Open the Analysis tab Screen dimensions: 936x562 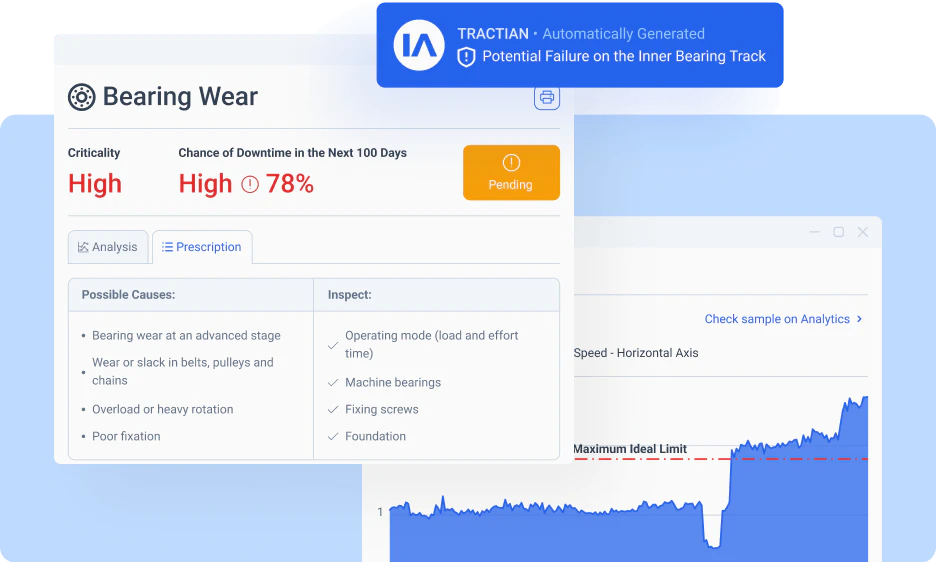pos(108,247)
